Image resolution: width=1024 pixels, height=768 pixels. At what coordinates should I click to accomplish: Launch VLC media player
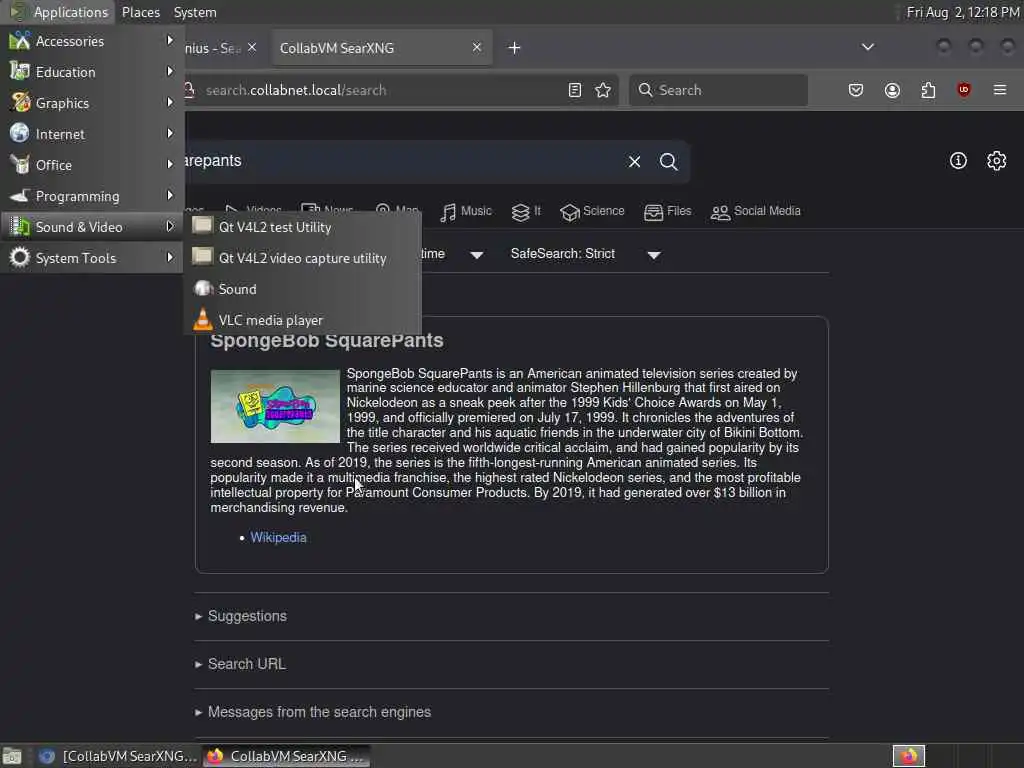pyautogui.click(x=302, y=320)
